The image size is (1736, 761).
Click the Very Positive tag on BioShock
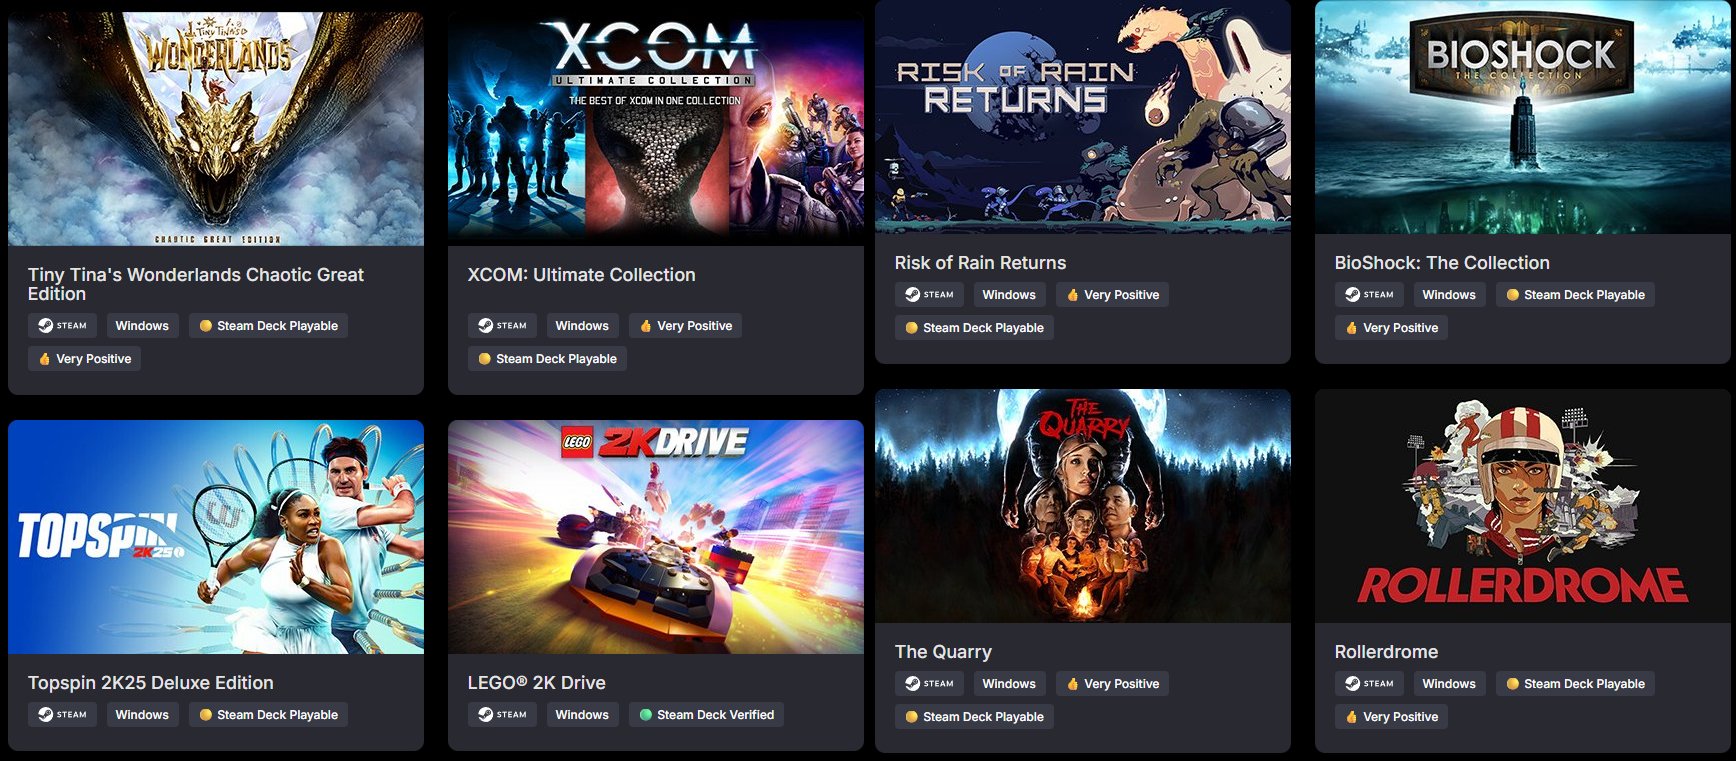point(1391,328)
